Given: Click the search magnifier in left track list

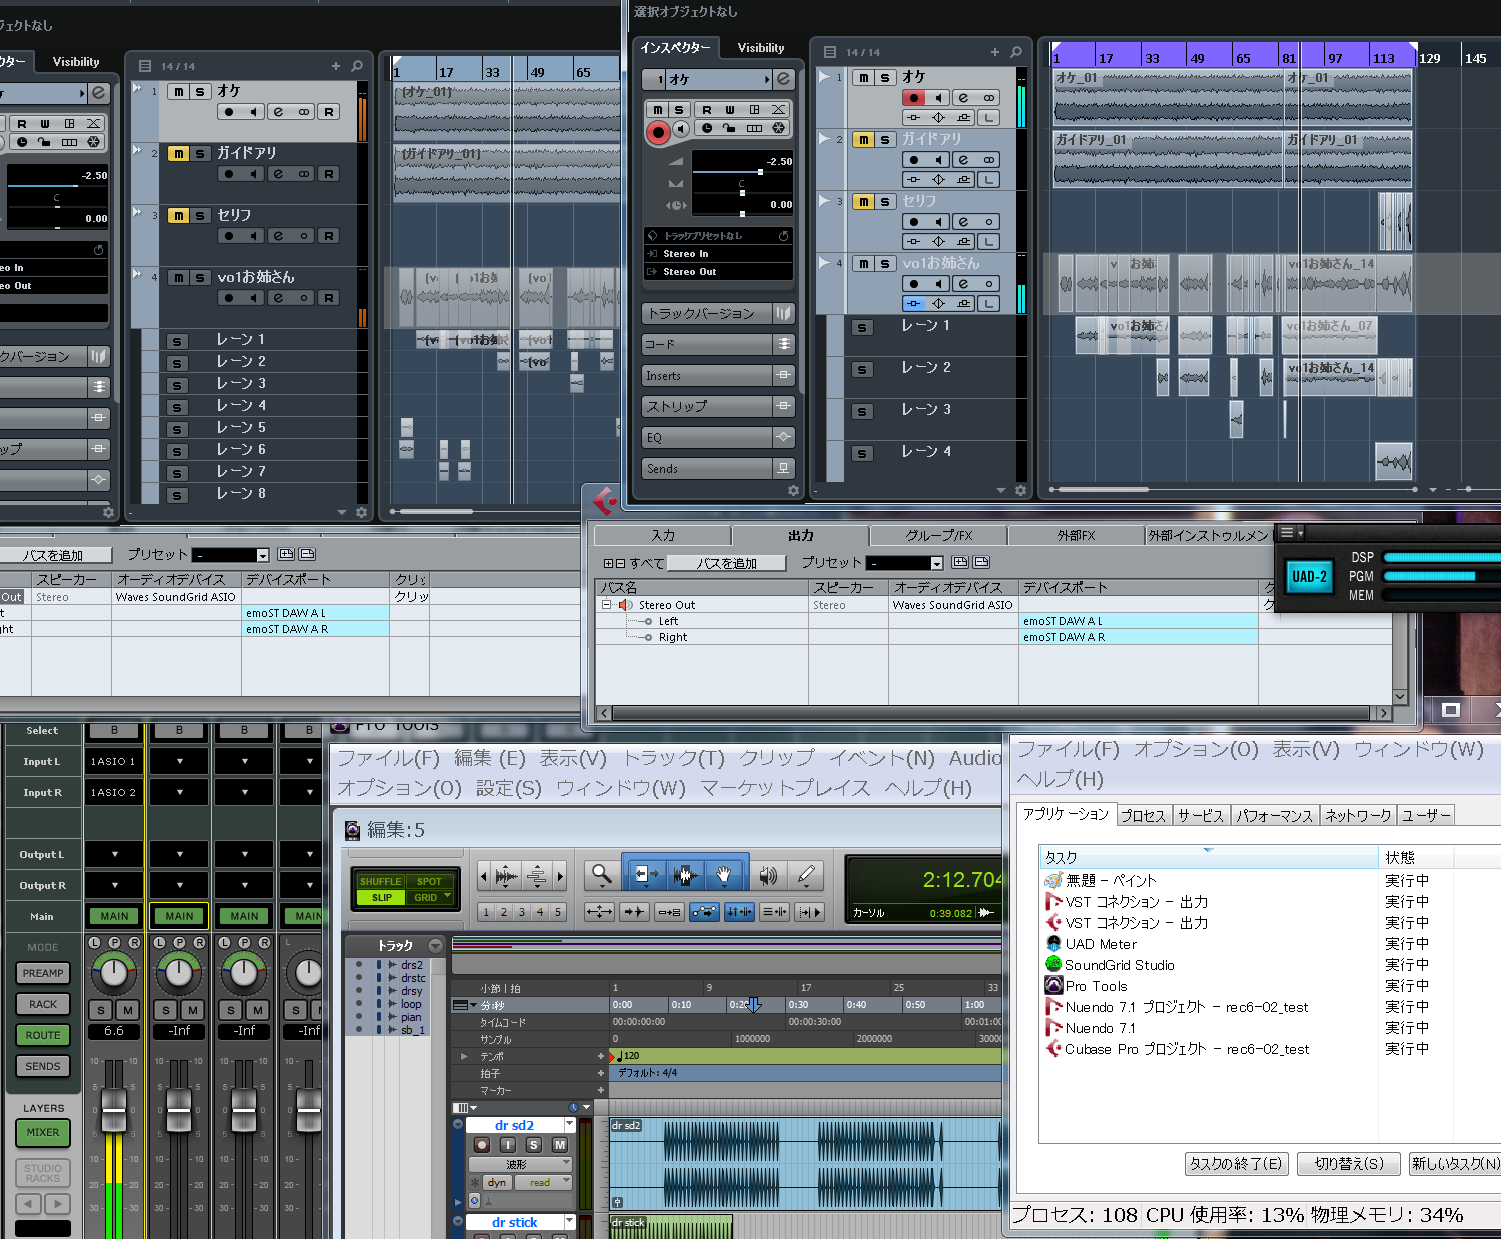Looking at the screenshot, I should coord(357,66).
